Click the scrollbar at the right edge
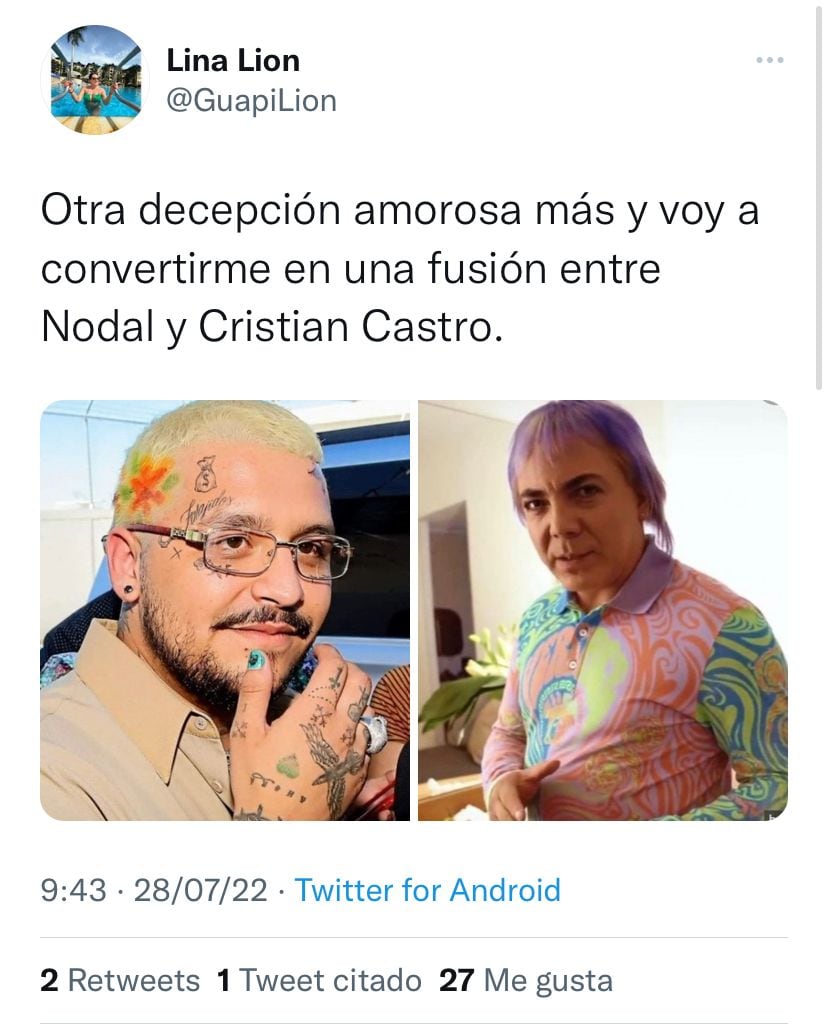828x1030 pixels. point(818,197)
